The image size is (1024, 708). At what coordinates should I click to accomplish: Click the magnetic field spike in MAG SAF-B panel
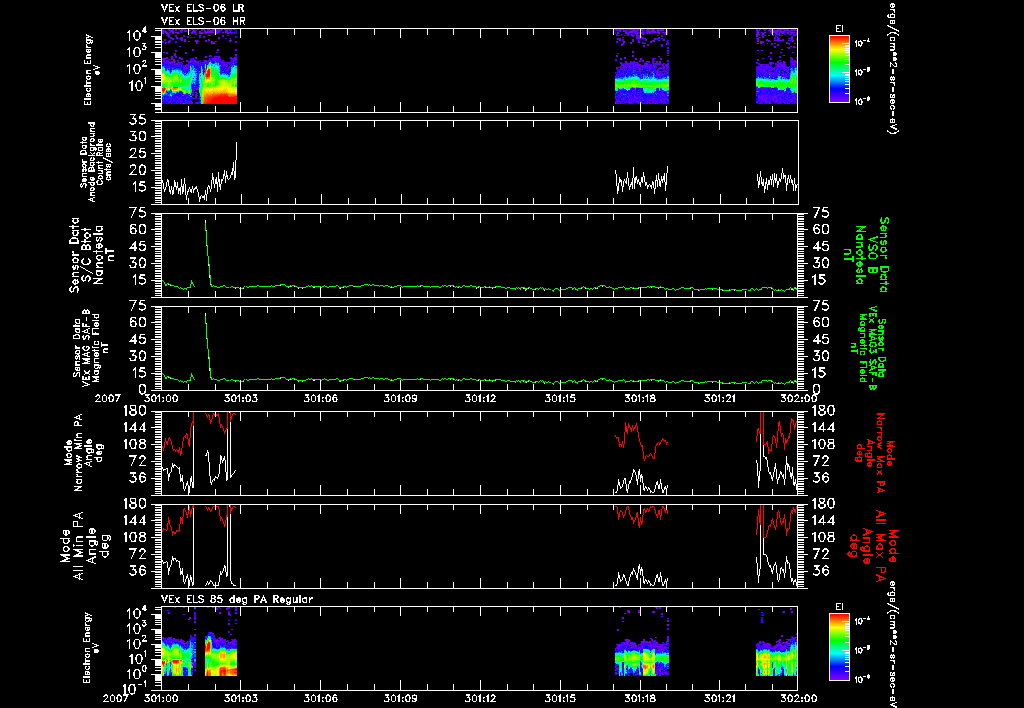[x=208, y=345]
